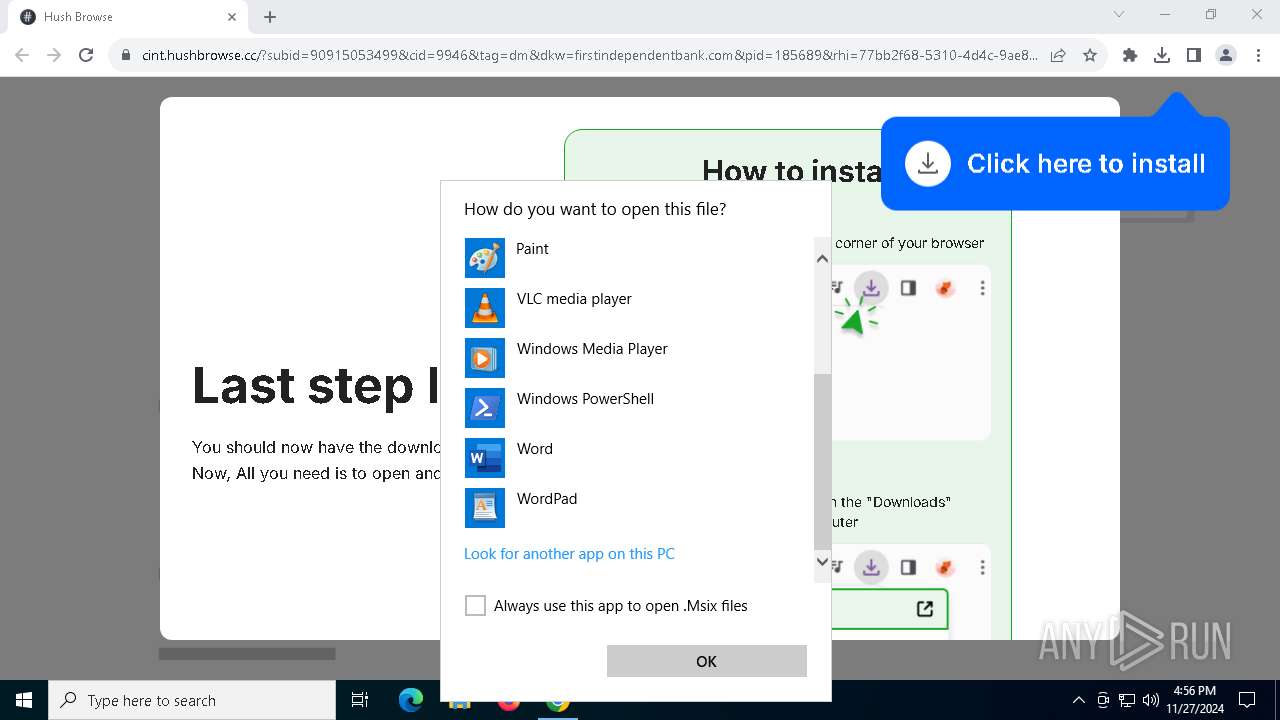Confirm with the OK button
The height and width of the screenshot is (720, 1280).
tap(706, 661)
